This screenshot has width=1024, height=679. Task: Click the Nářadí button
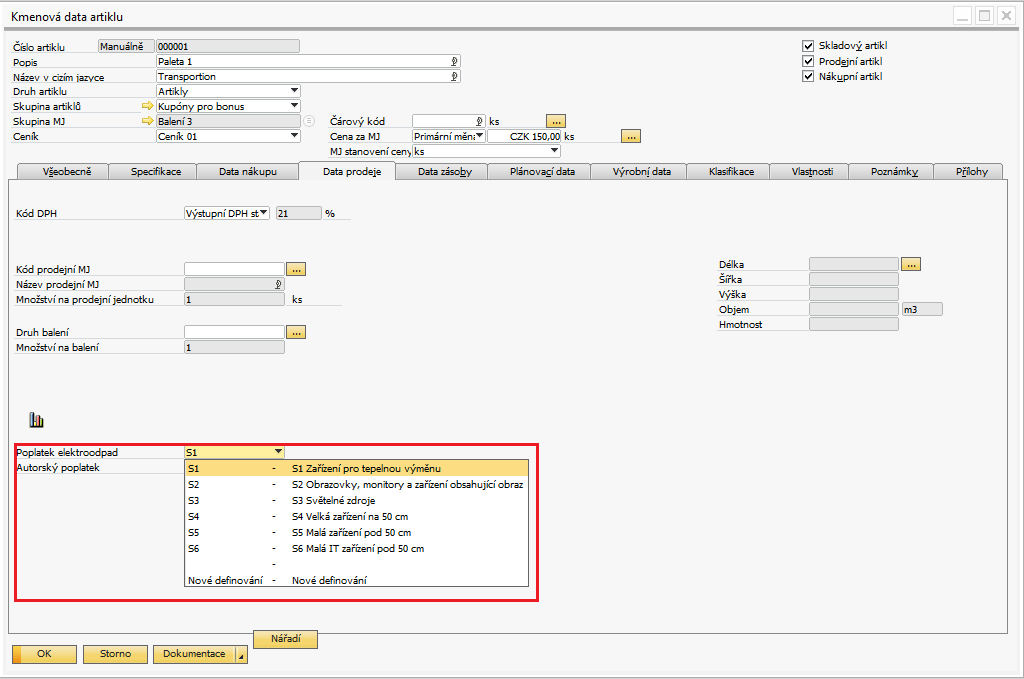coord(285,639)
